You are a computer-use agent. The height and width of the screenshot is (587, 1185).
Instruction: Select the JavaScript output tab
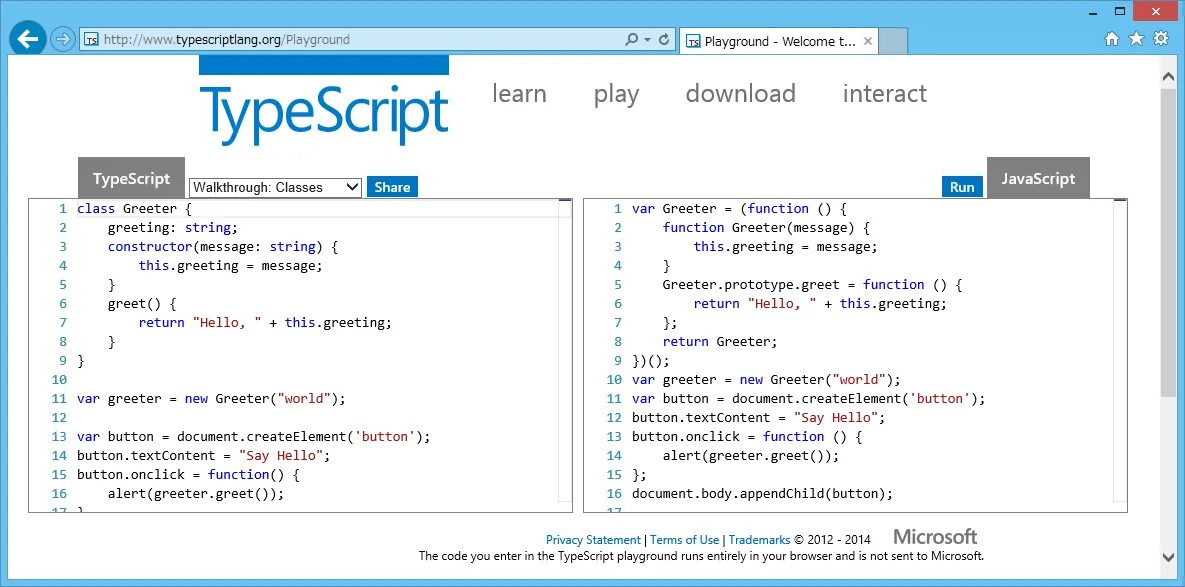click(x=1038, y=178)
